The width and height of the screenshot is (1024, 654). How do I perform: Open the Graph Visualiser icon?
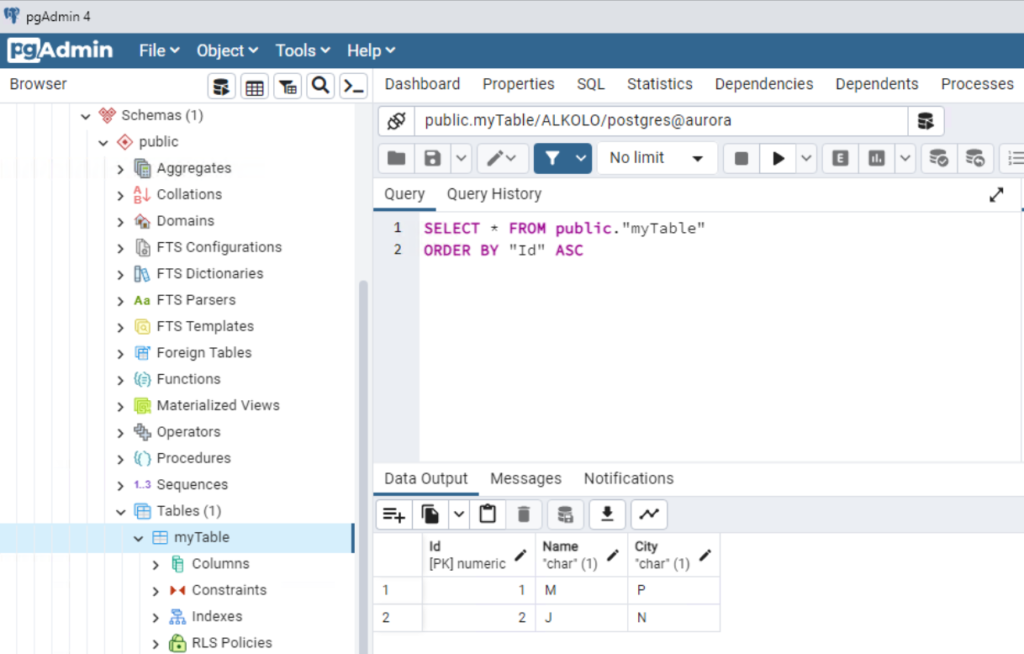pos(649,515)
